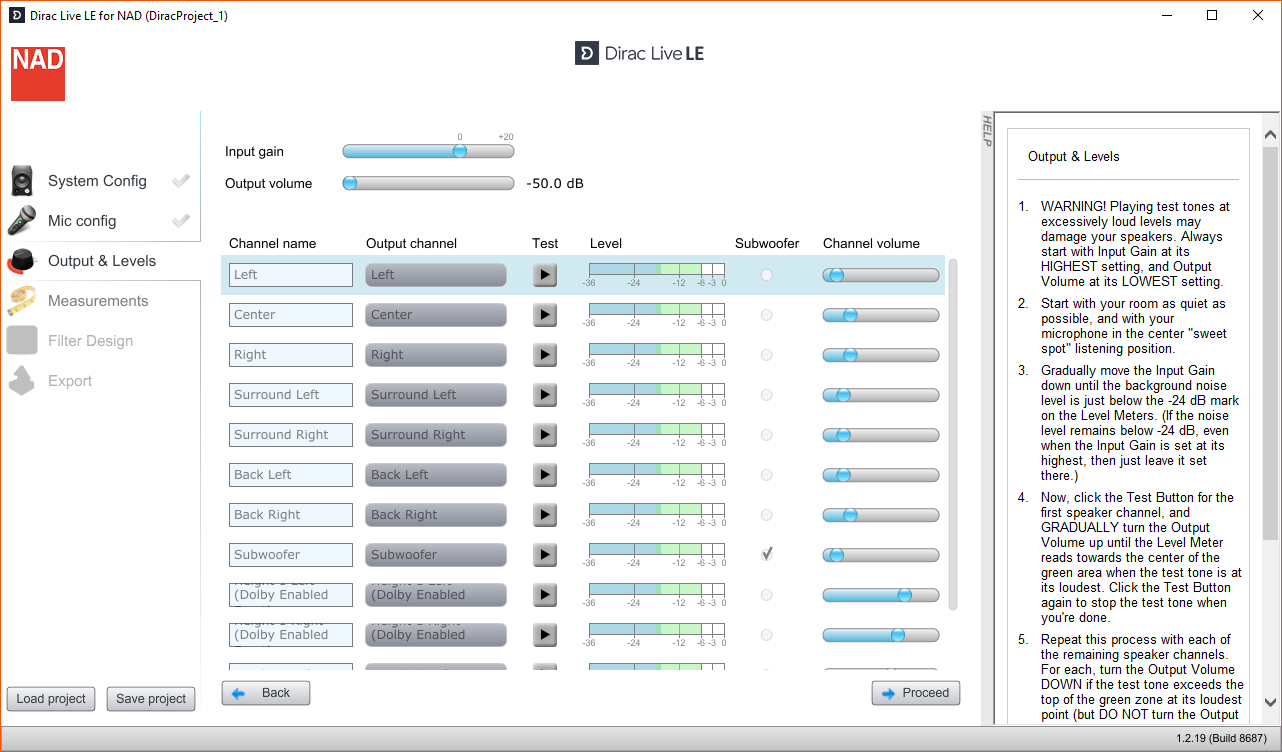Click the Subwoofer channel name field

[x=291, y=555]
